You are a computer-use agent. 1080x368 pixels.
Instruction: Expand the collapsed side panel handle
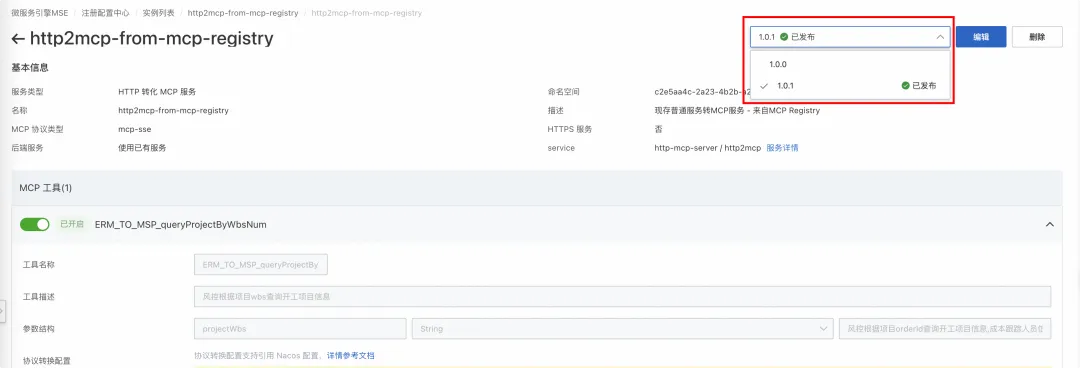3,309
